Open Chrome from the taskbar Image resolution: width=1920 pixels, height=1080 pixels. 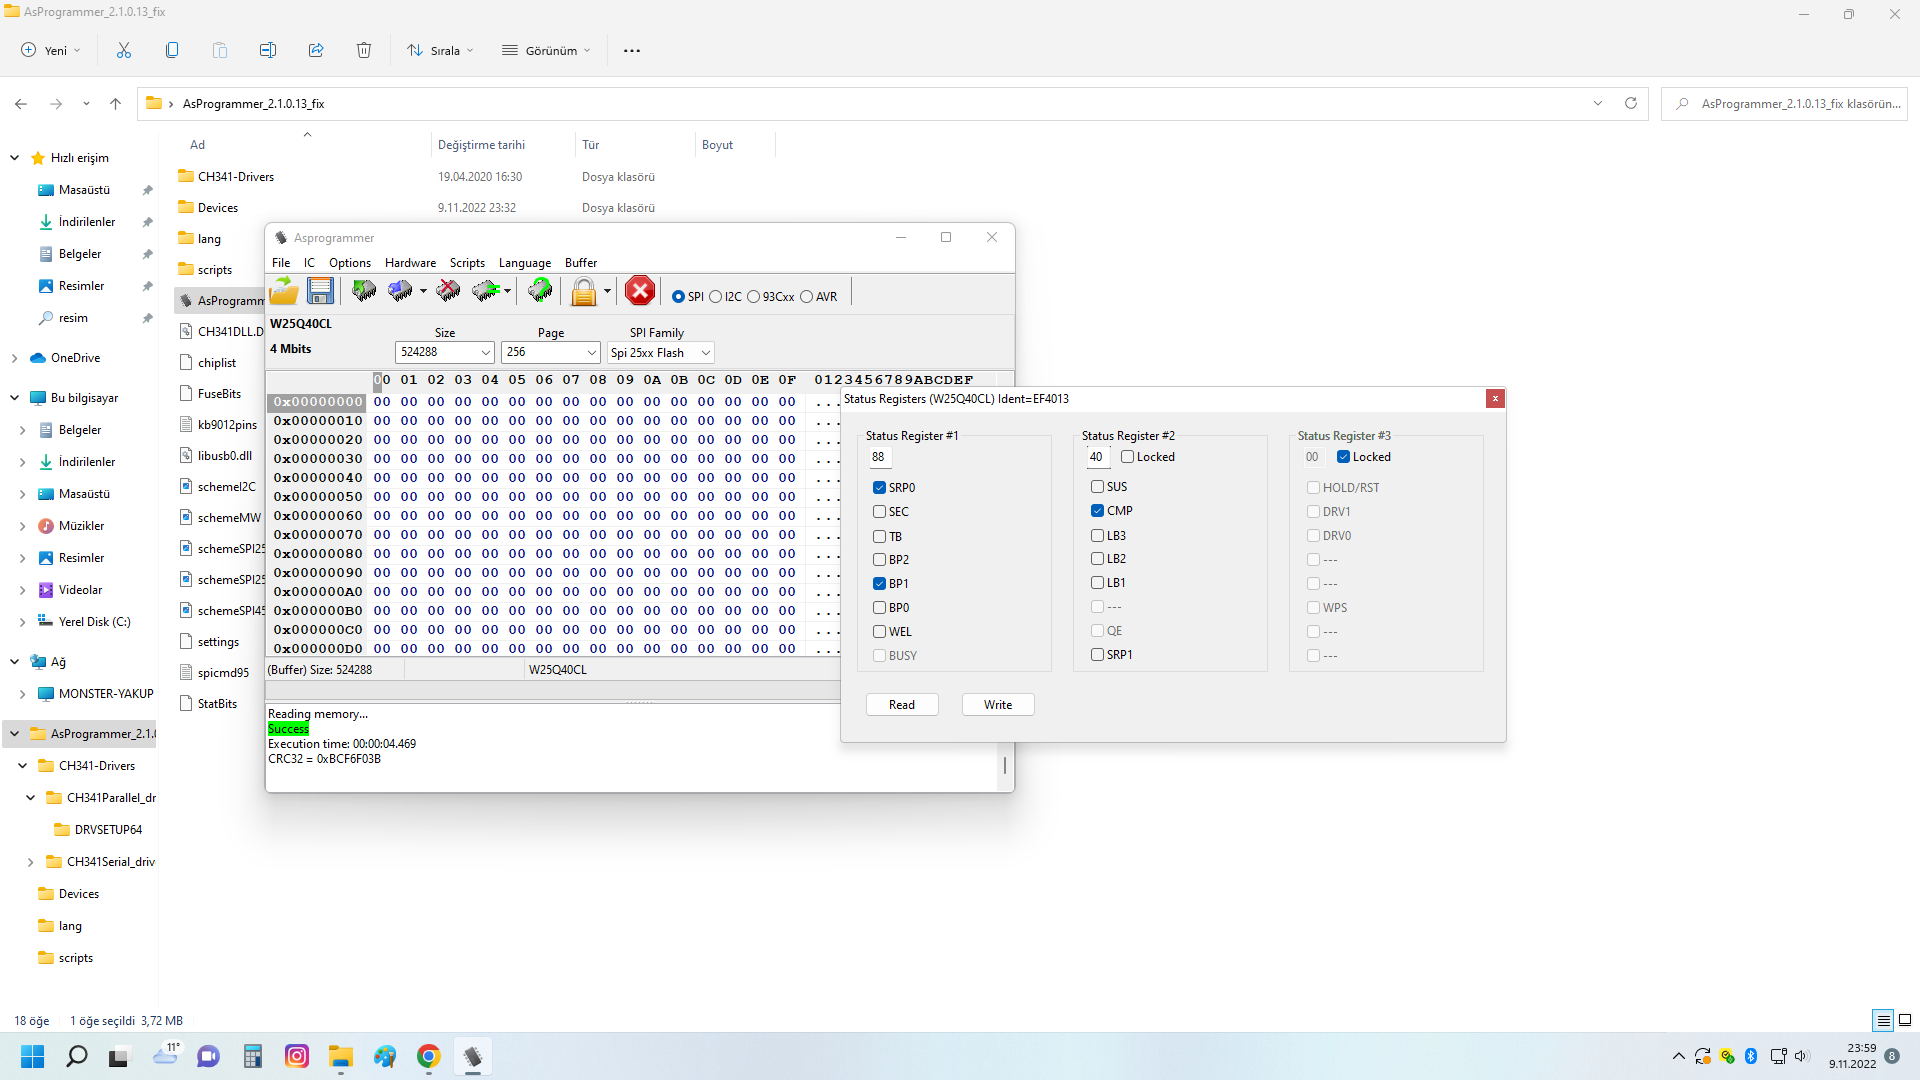429,1057
